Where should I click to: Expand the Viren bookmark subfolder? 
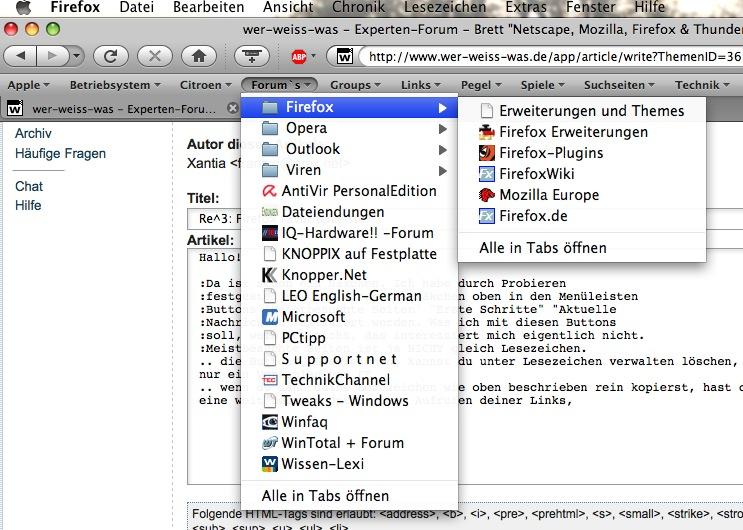(x=303, y=170)
